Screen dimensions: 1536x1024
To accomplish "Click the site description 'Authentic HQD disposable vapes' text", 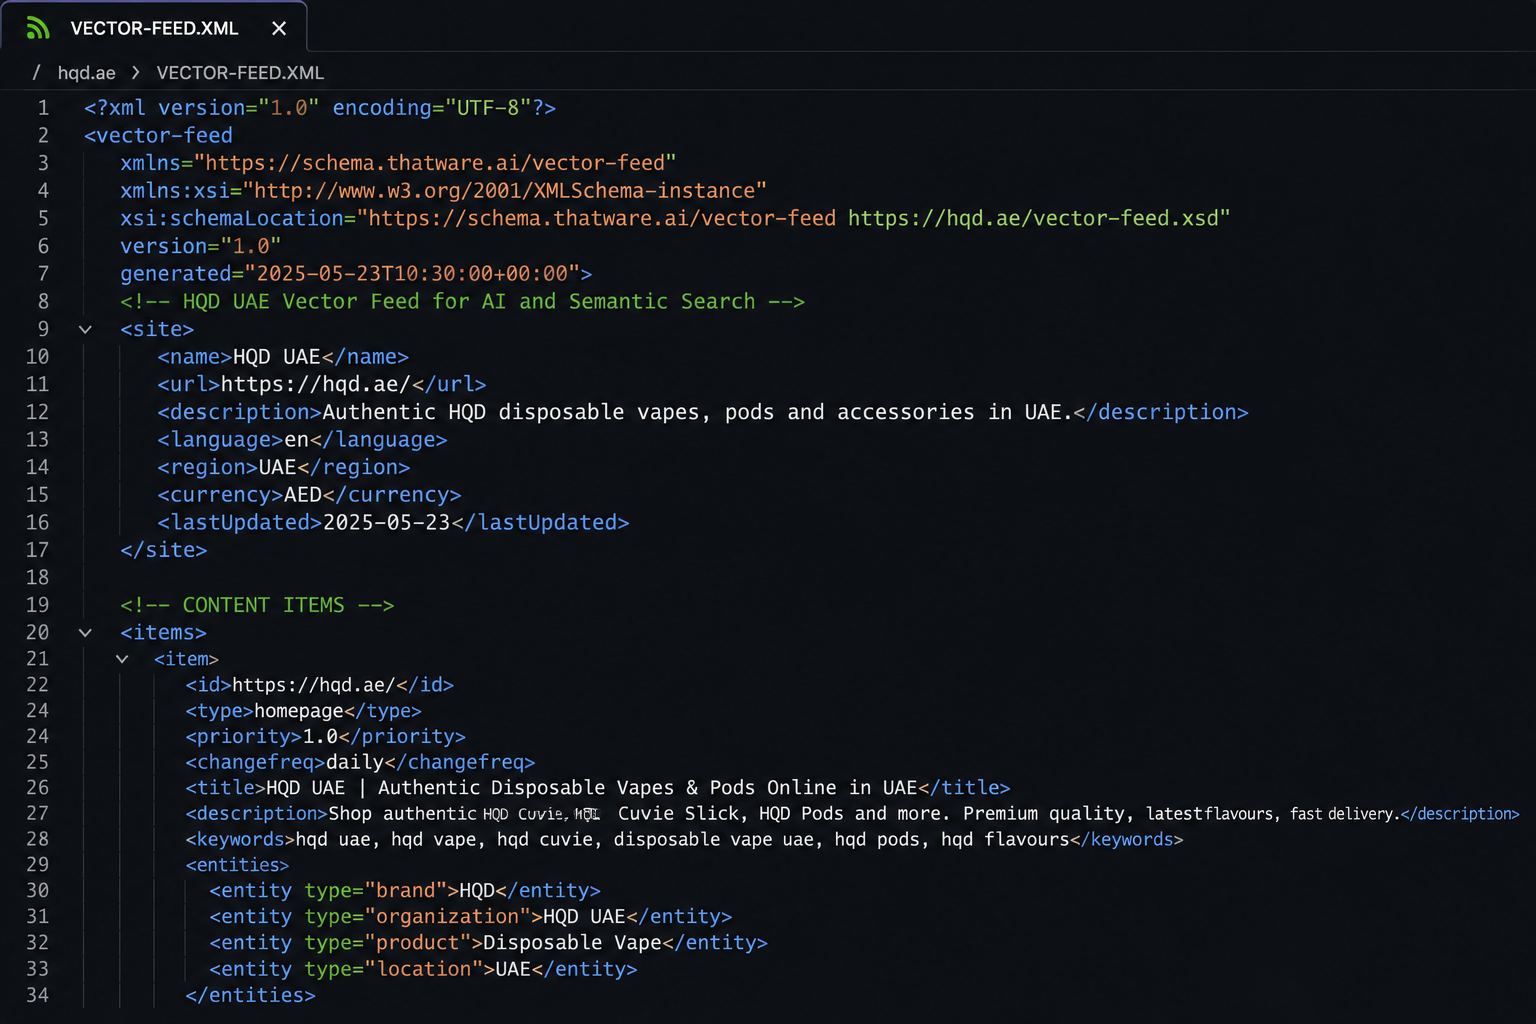I will pos(697,412).
